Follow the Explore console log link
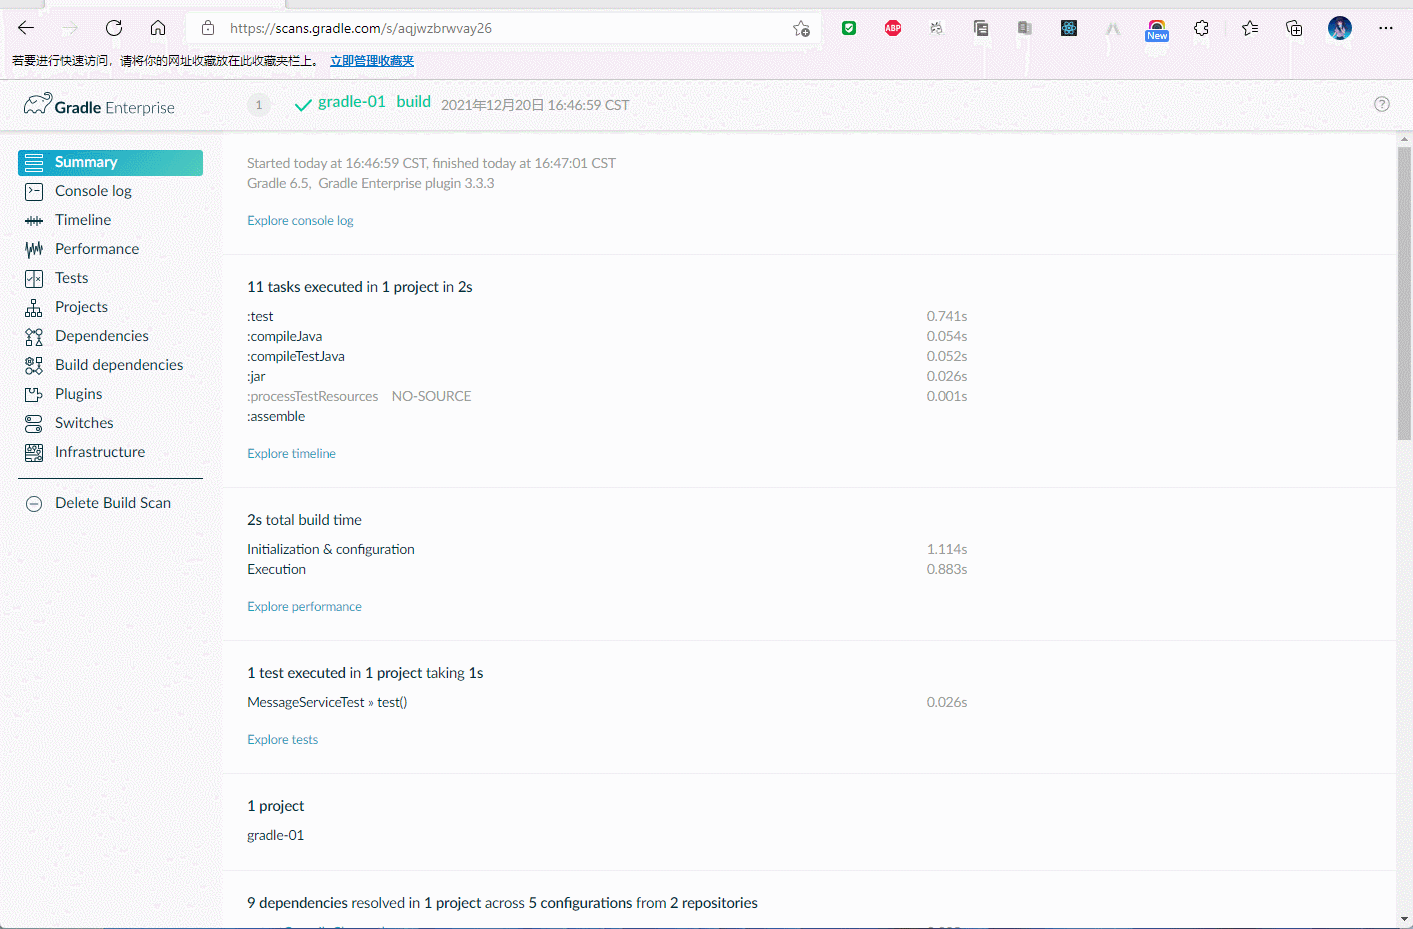Viewport: 1413px width, 929px height. [x=300, y=221]
